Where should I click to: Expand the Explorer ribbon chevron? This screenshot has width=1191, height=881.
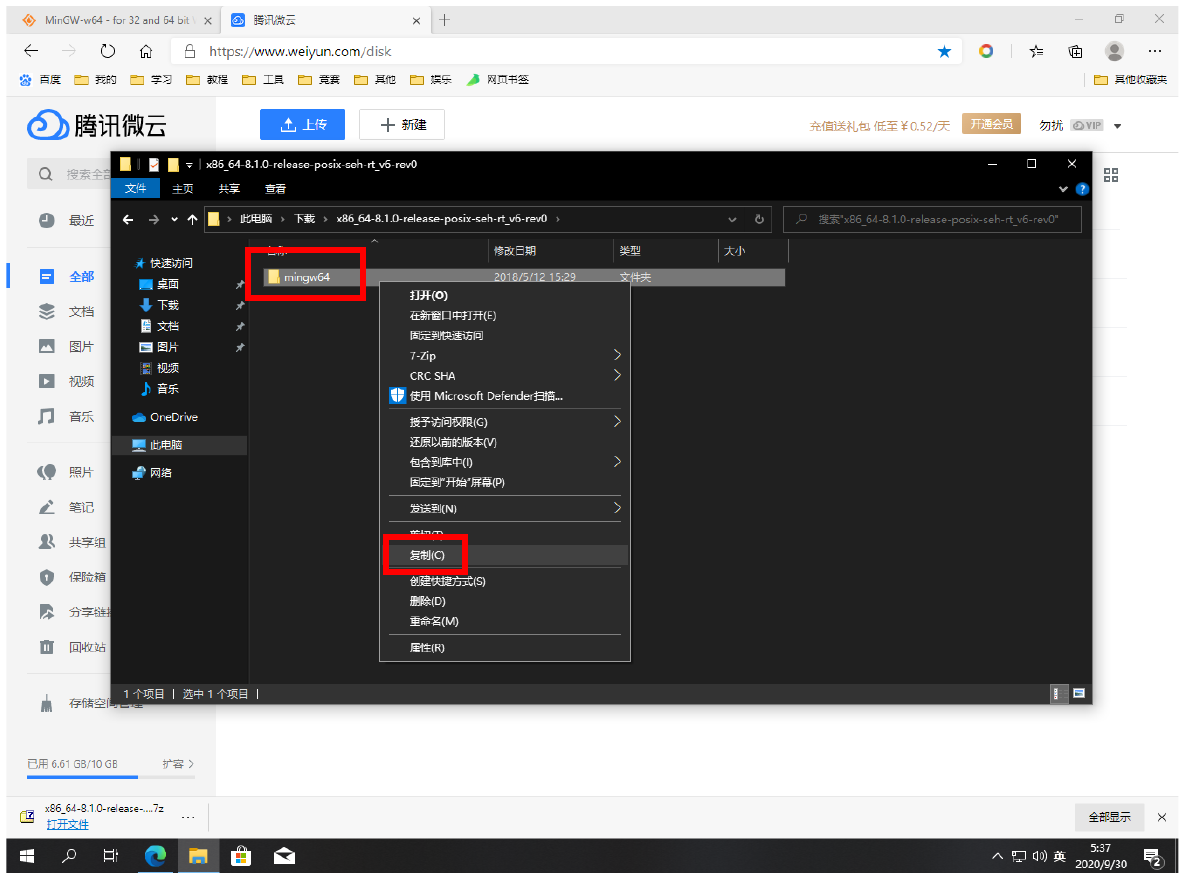[x=1063, y=188]
